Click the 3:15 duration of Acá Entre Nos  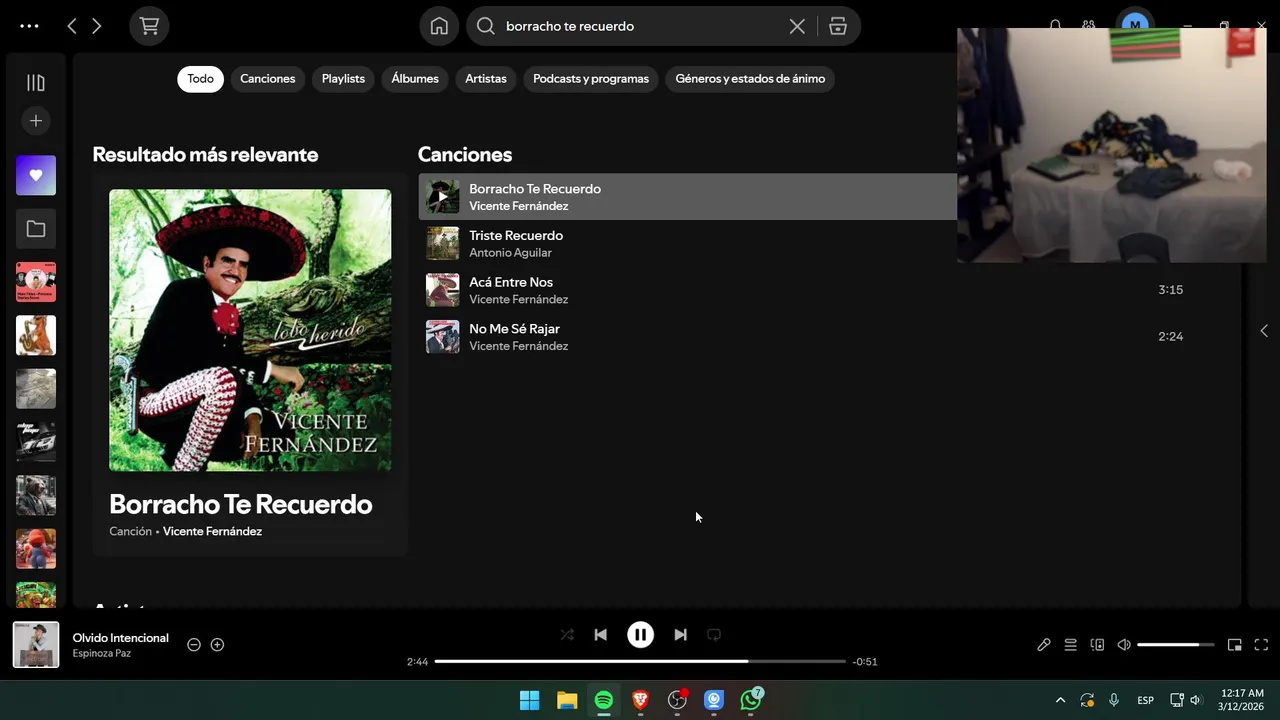tap(1170, 290)
